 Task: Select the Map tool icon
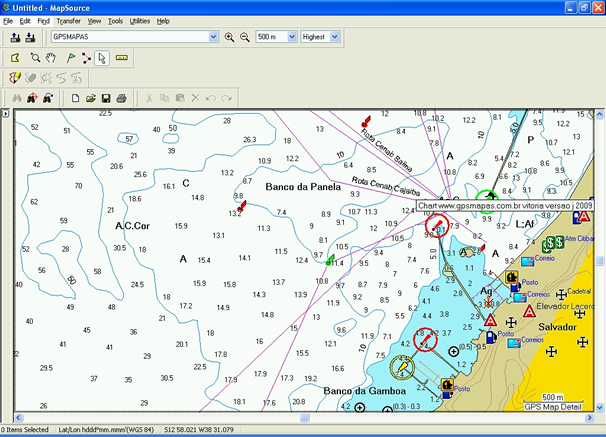click(15, 58)
